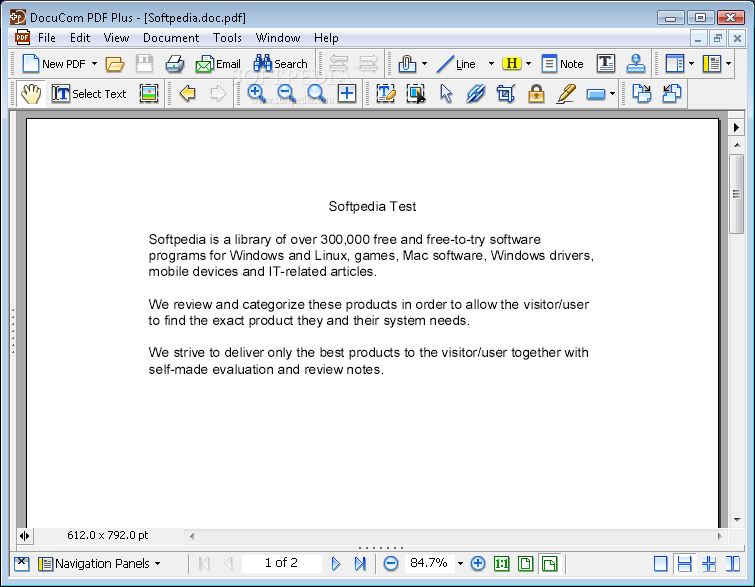Switch to continuous facing layout
This screenshot has width=755, height=587.
coord(709,563)
